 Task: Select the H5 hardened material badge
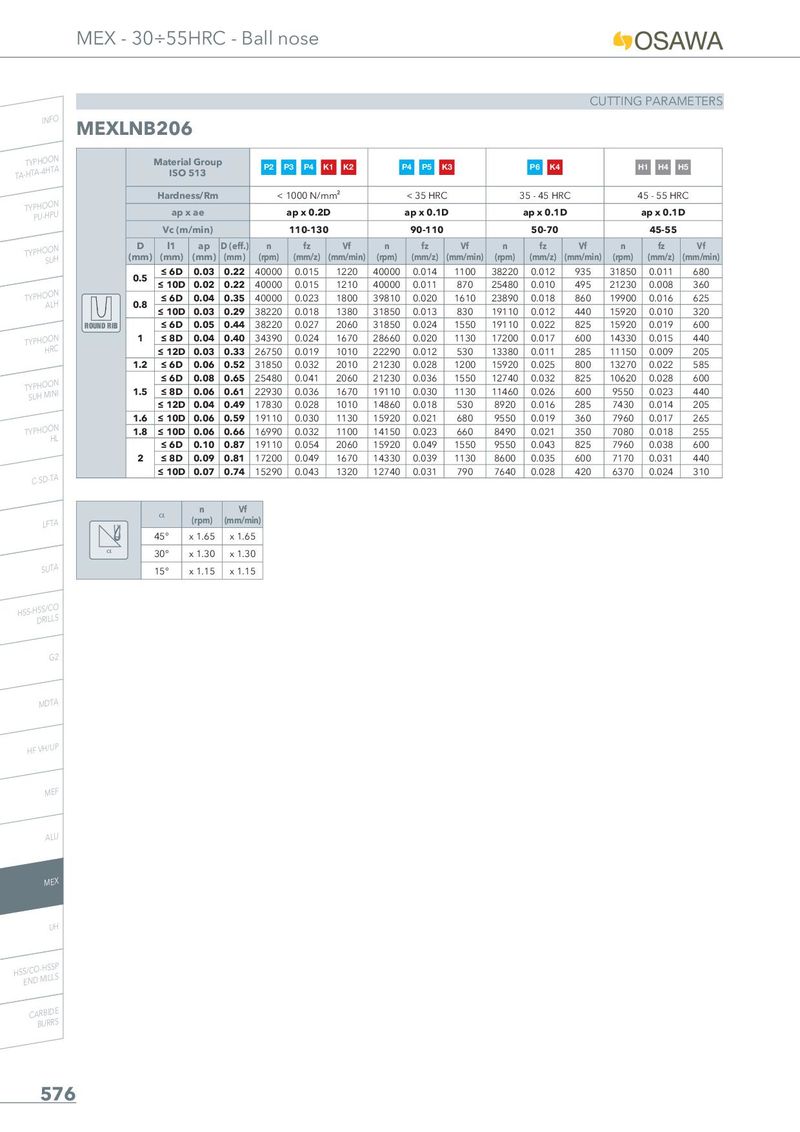pyautogui.click(x=683, y=167)
